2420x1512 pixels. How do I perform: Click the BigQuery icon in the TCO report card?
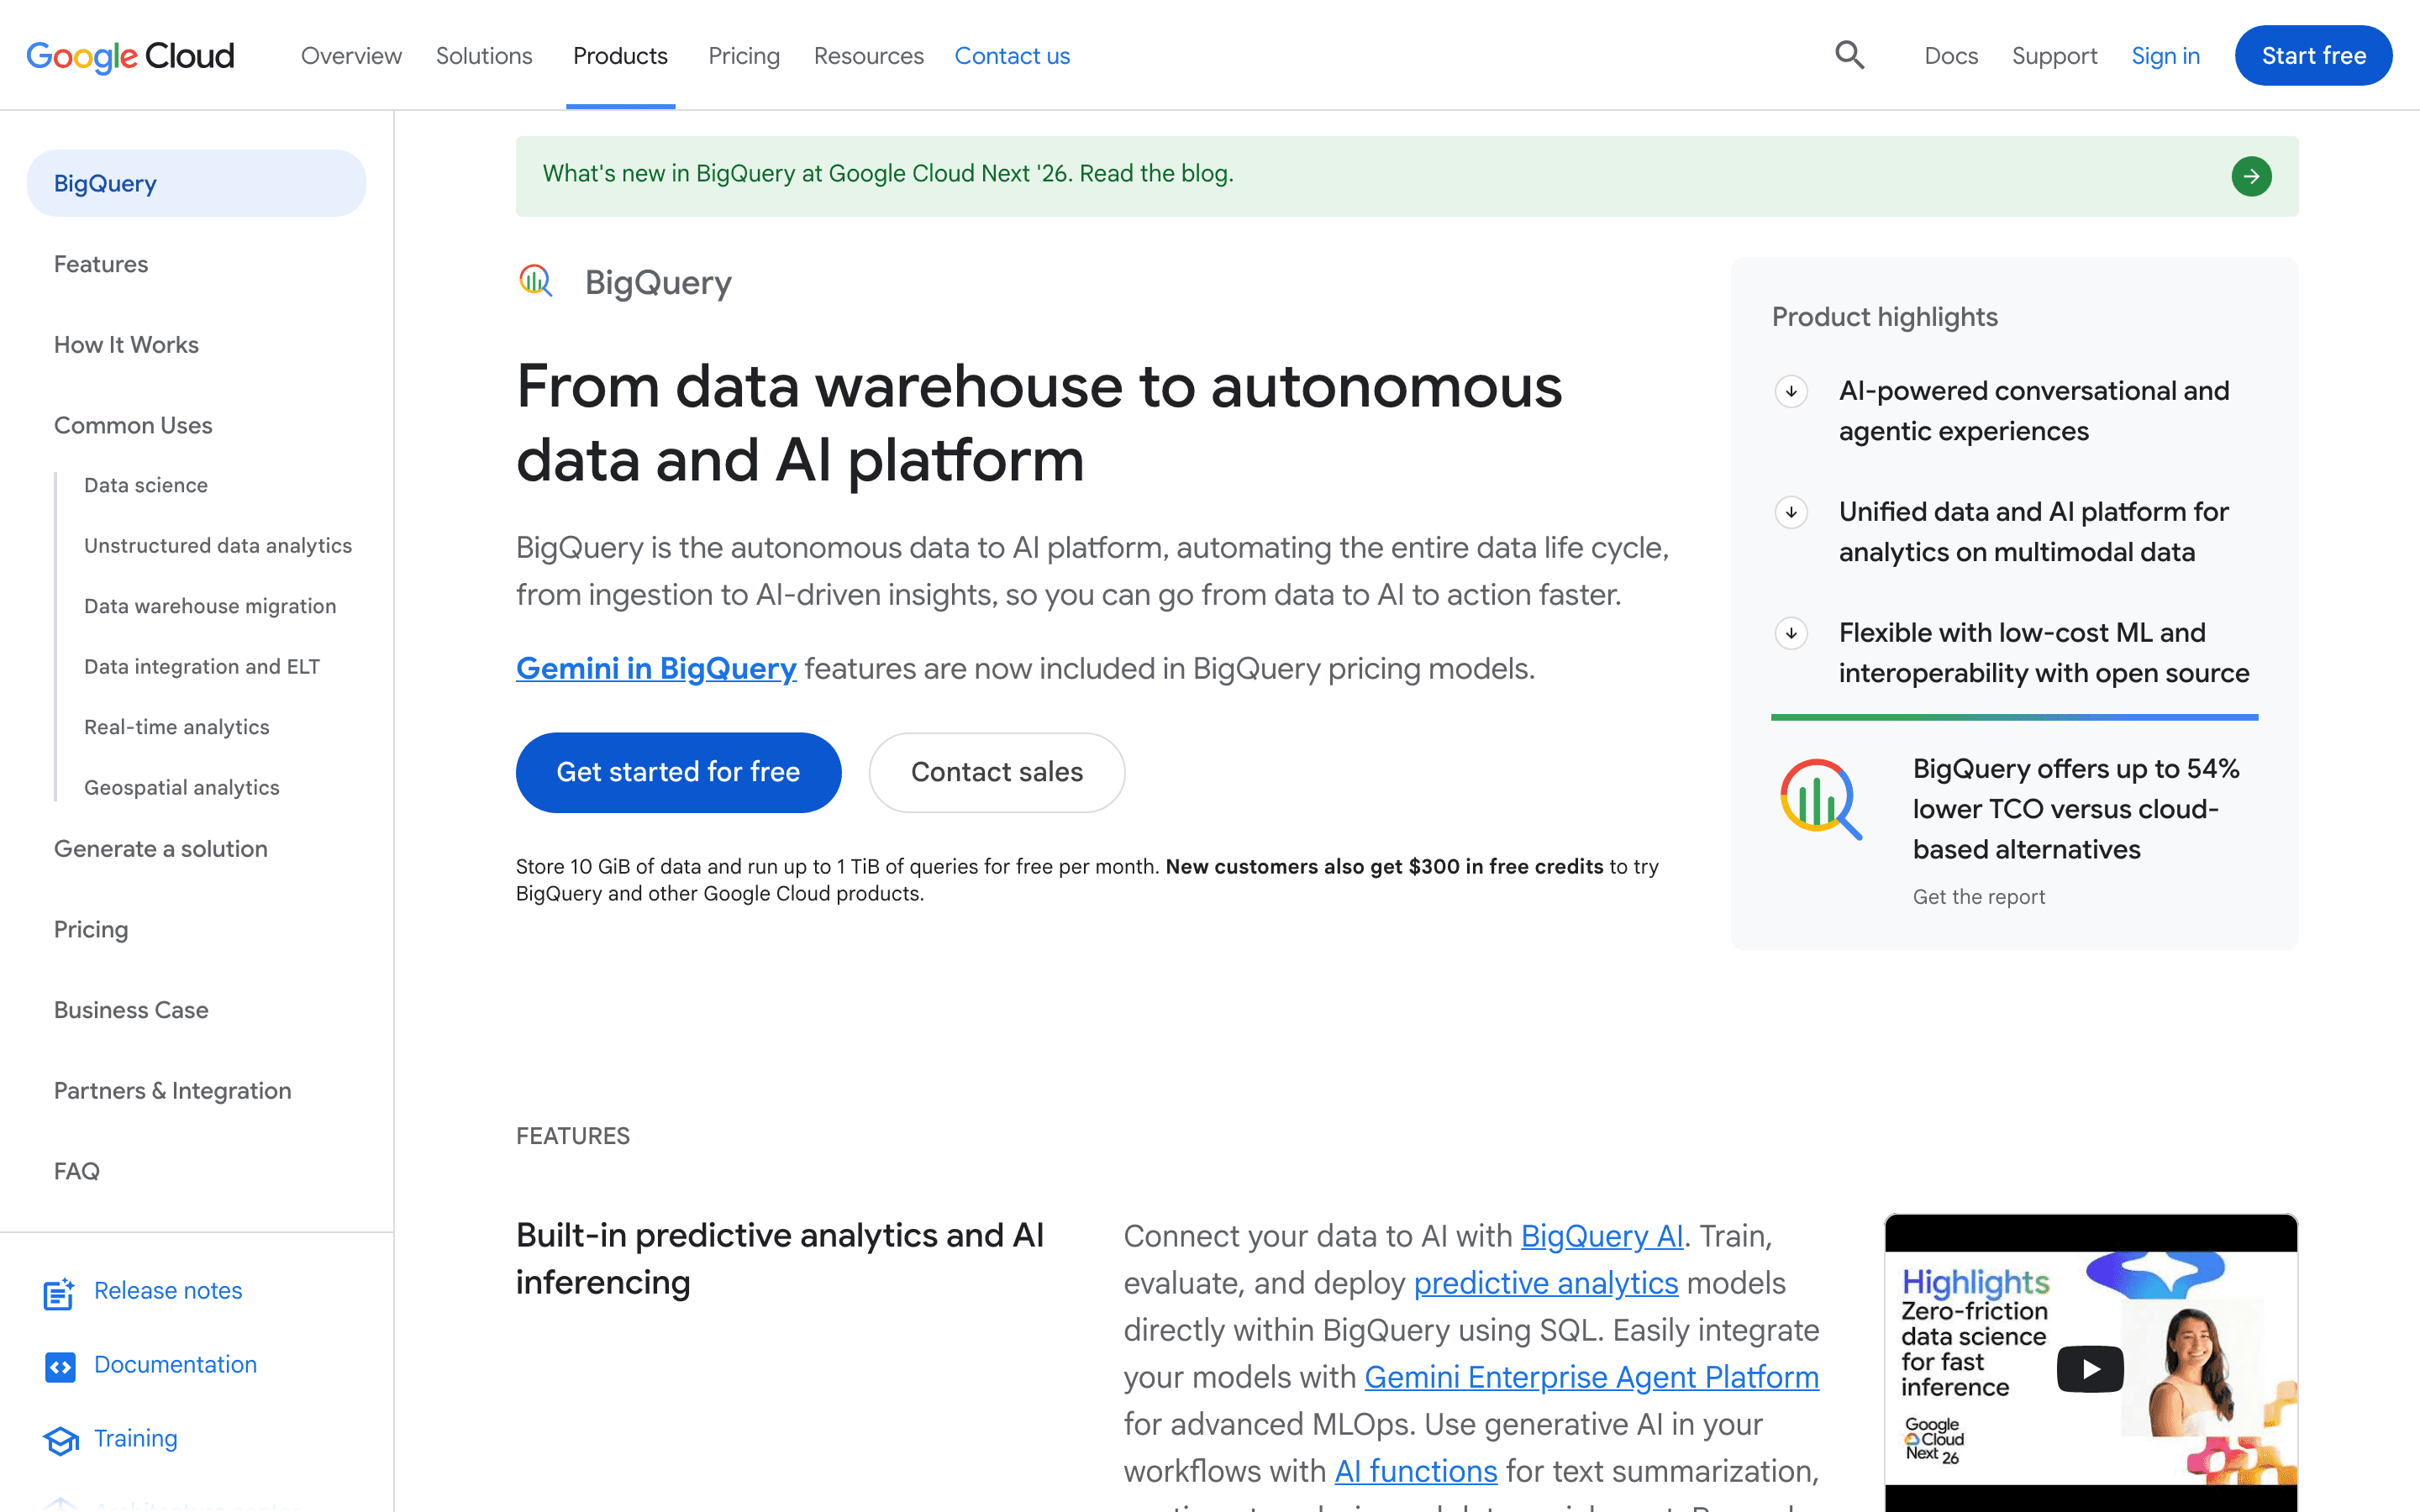coord(1820,798)
